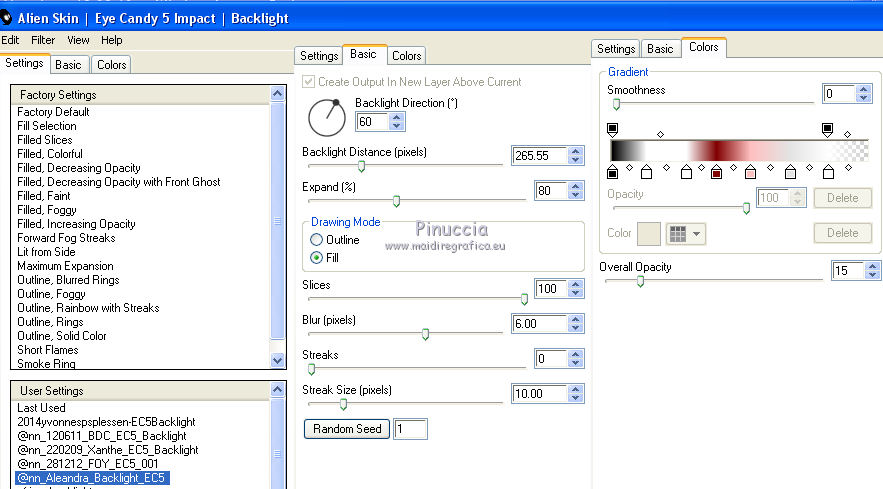This screenshot has height=489, width=883.
Task: Open the color palette grid dropdown
Action: 685,234
